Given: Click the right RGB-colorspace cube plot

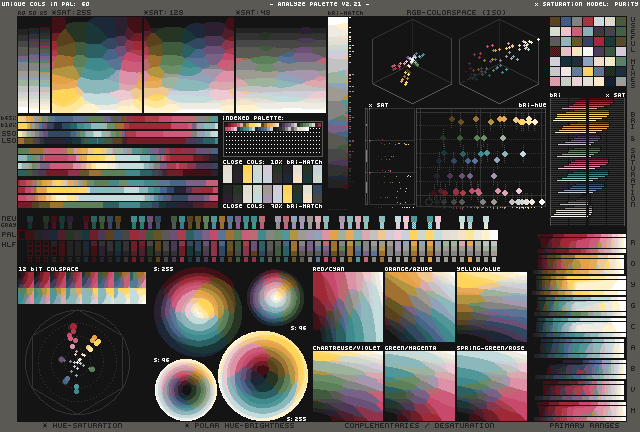Looking at the screenshot, I should [497, 60].
